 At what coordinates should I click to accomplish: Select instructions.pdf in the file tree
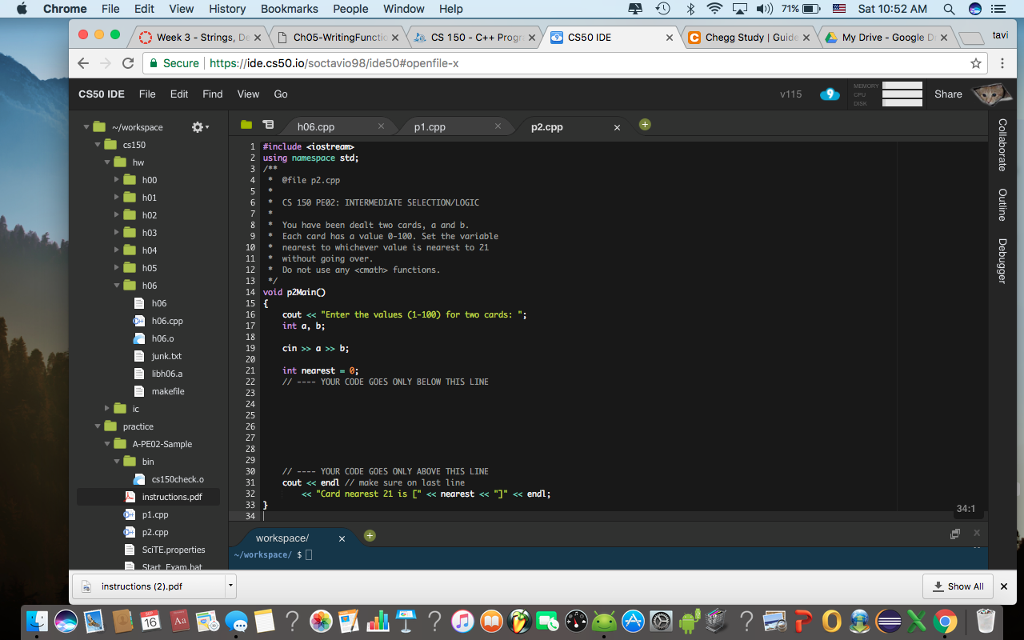[171, 497]
